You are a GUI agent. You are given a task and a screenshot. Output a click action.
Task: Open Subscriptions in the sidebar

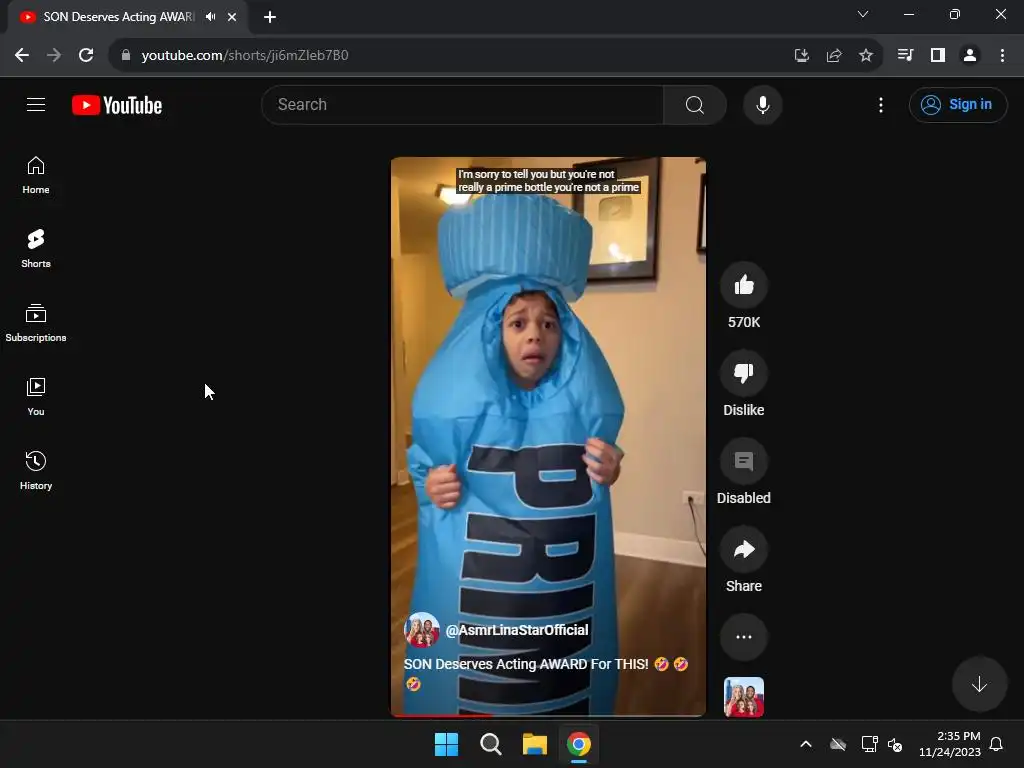point(36,323)
